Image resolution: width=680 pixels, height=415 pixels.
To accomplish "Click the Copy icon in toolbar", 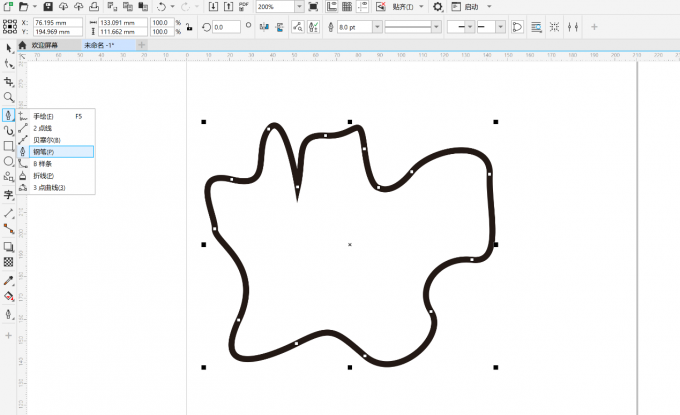I will [x=128, y=7].
